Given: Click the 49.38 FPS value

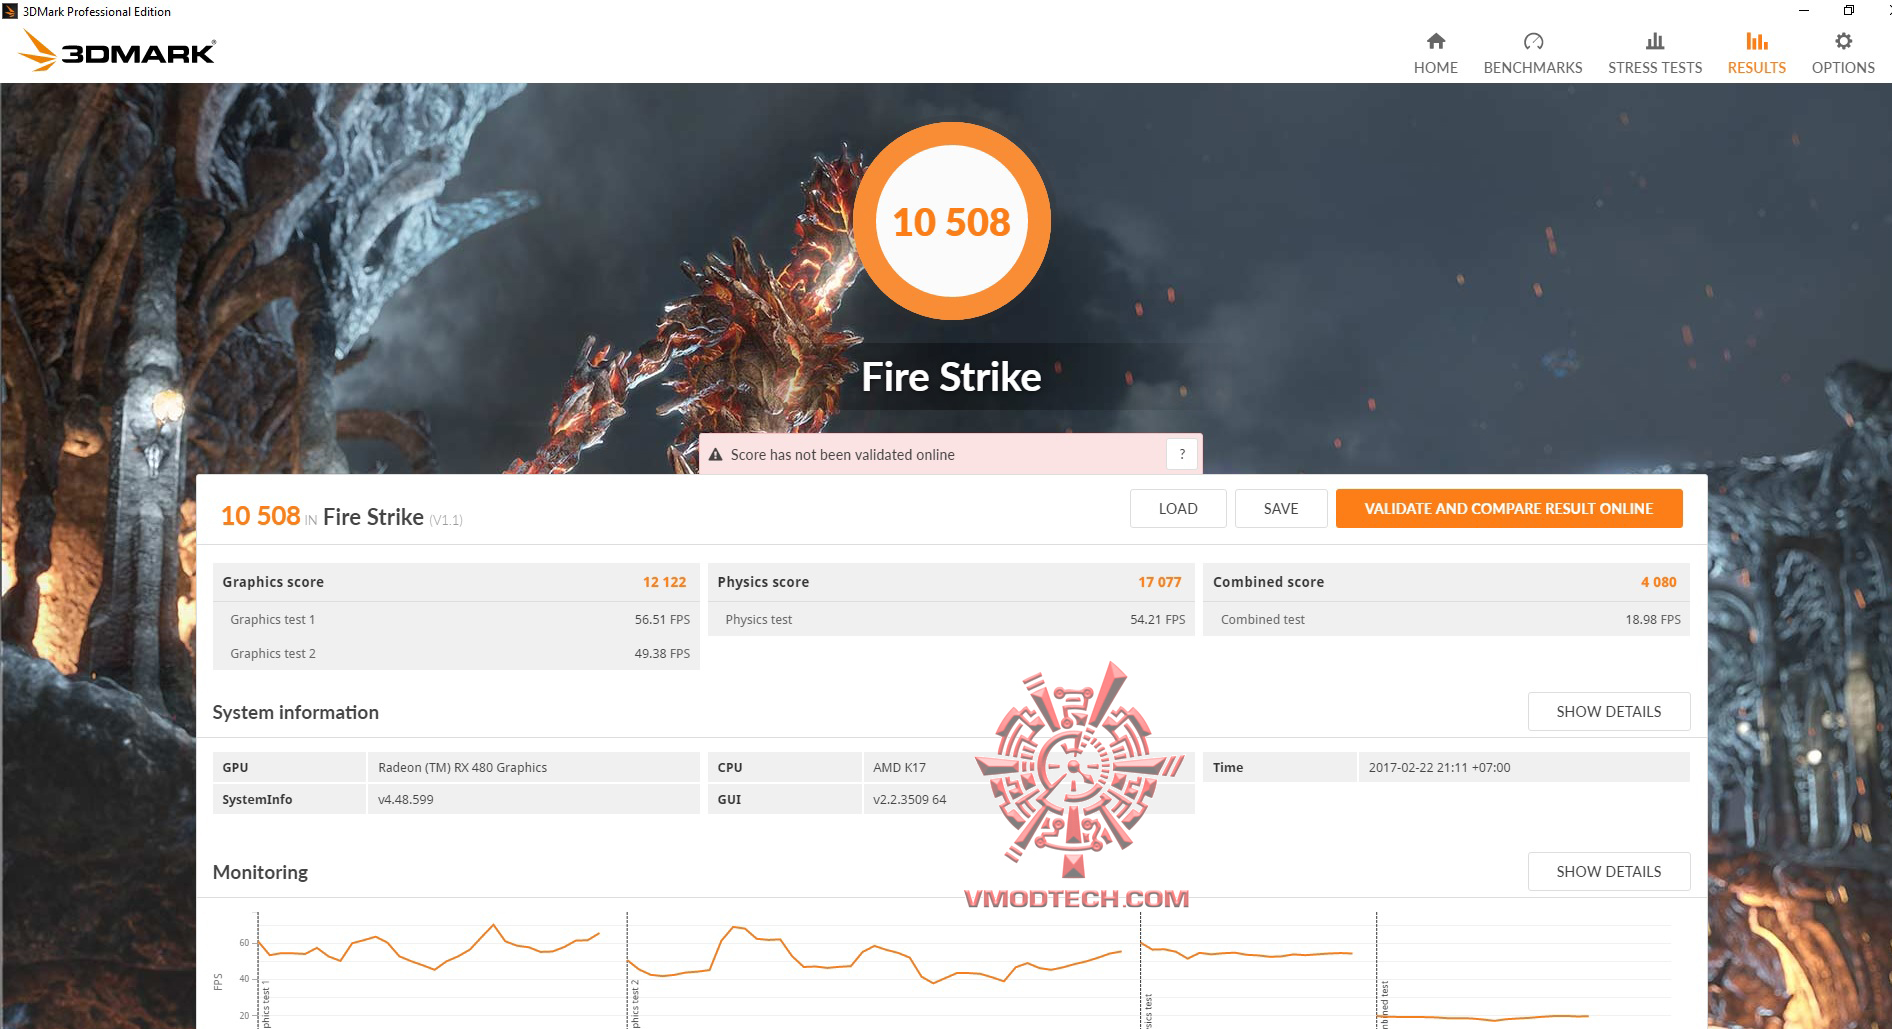Looking at the screenshot, I should pyautogui.click(x=662, y=654).
